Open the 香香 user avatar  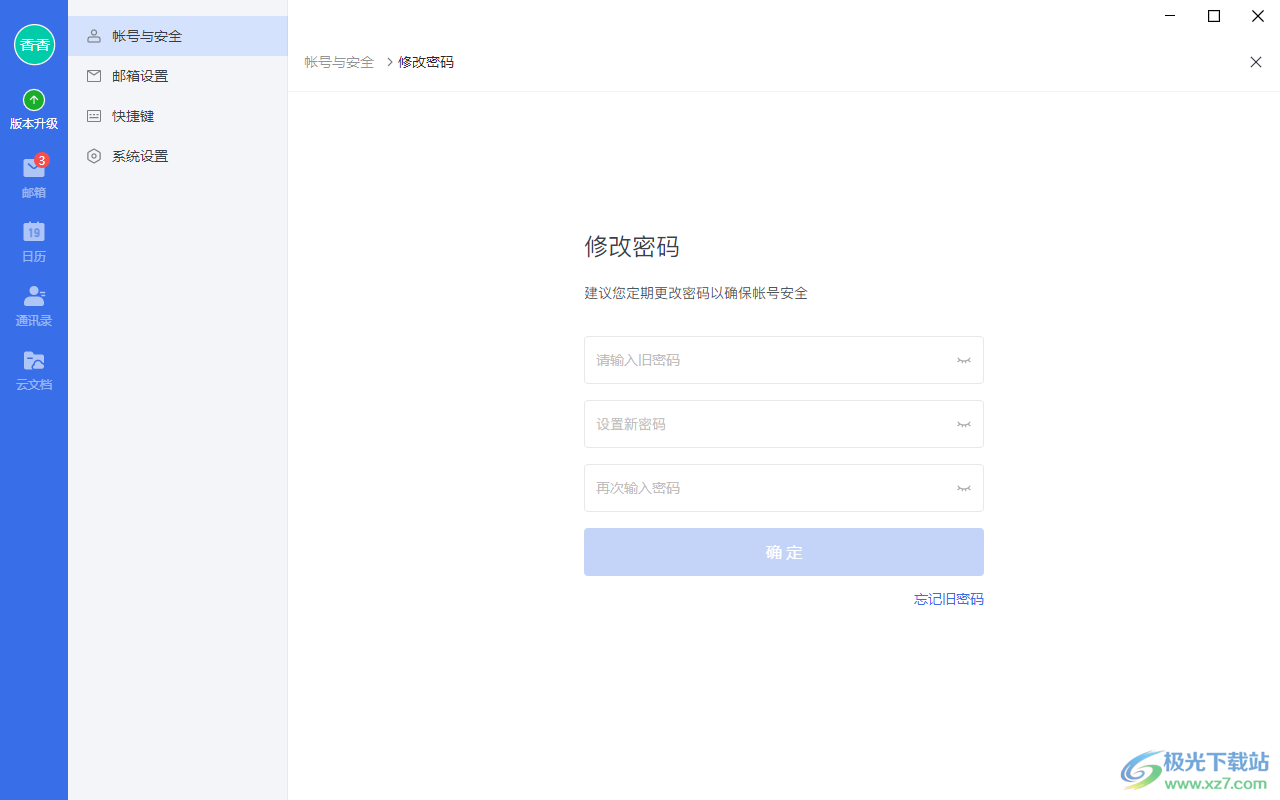click(x=34, y=45)
